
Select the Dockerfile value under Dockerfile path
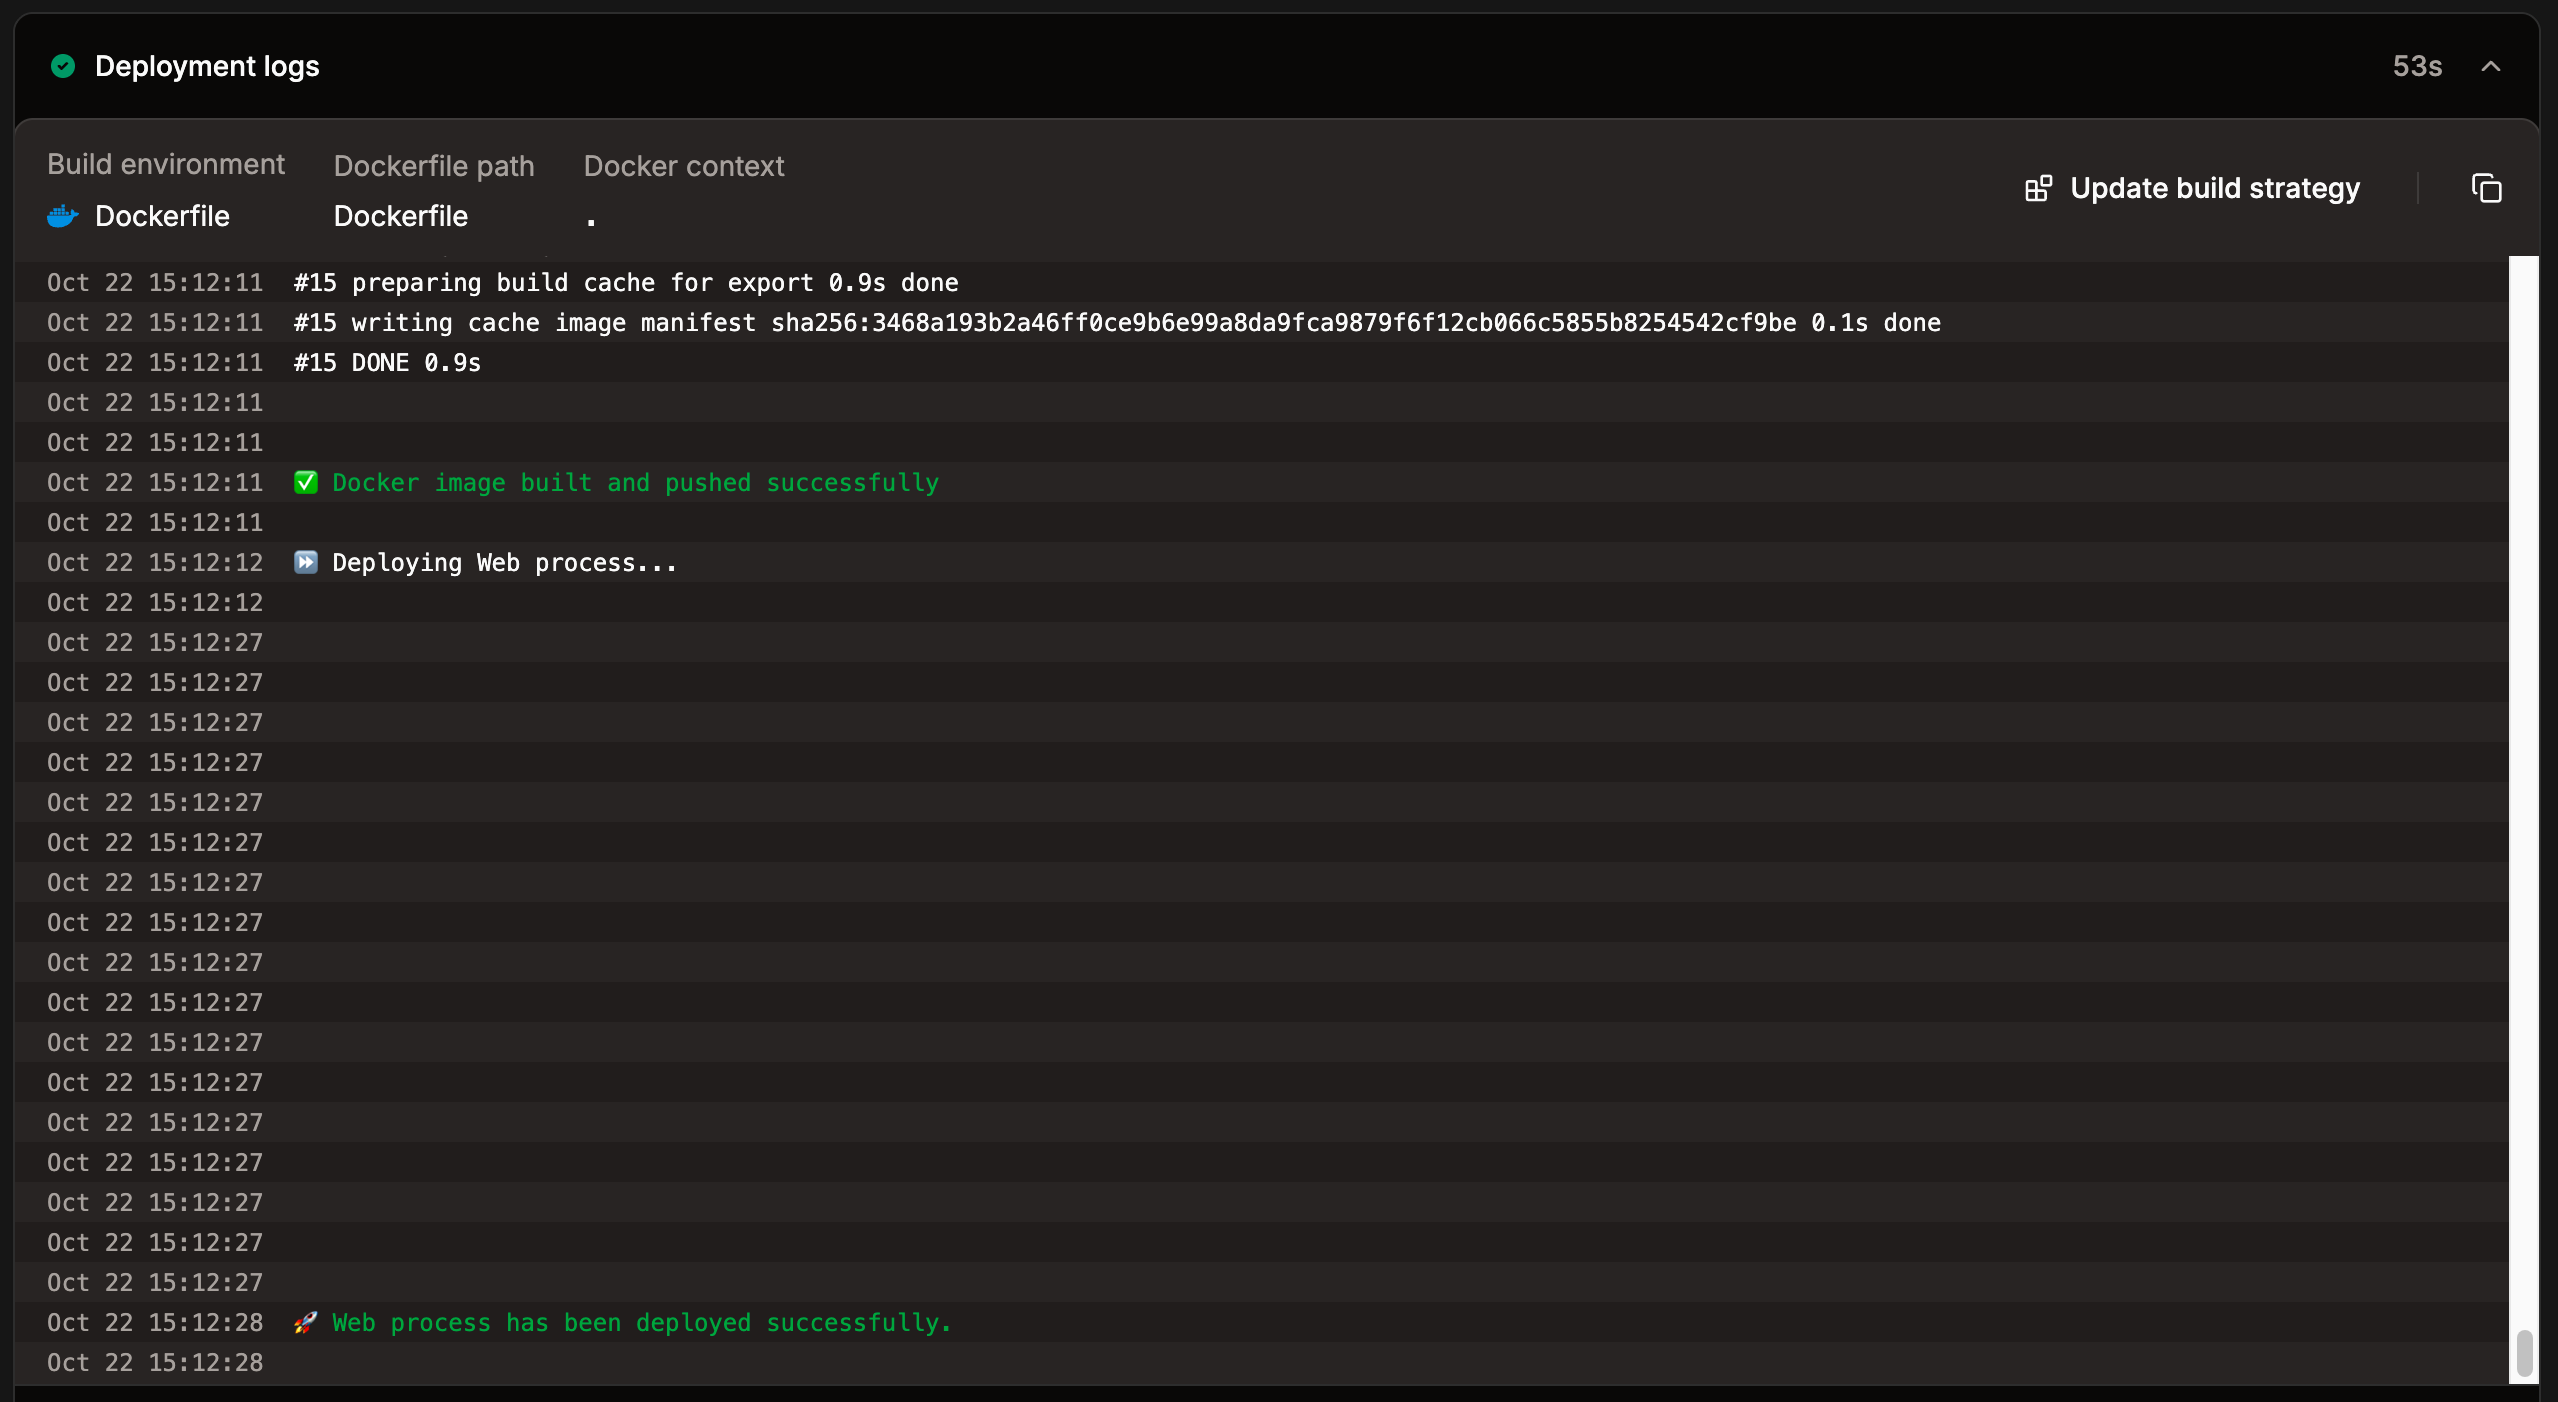tap(400, 216)
